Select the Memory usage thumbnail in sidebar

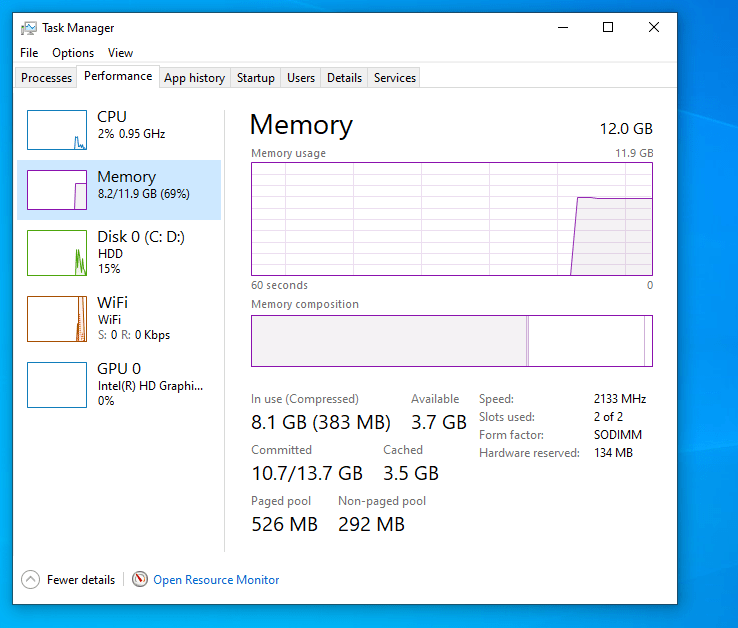pos(57,190)
